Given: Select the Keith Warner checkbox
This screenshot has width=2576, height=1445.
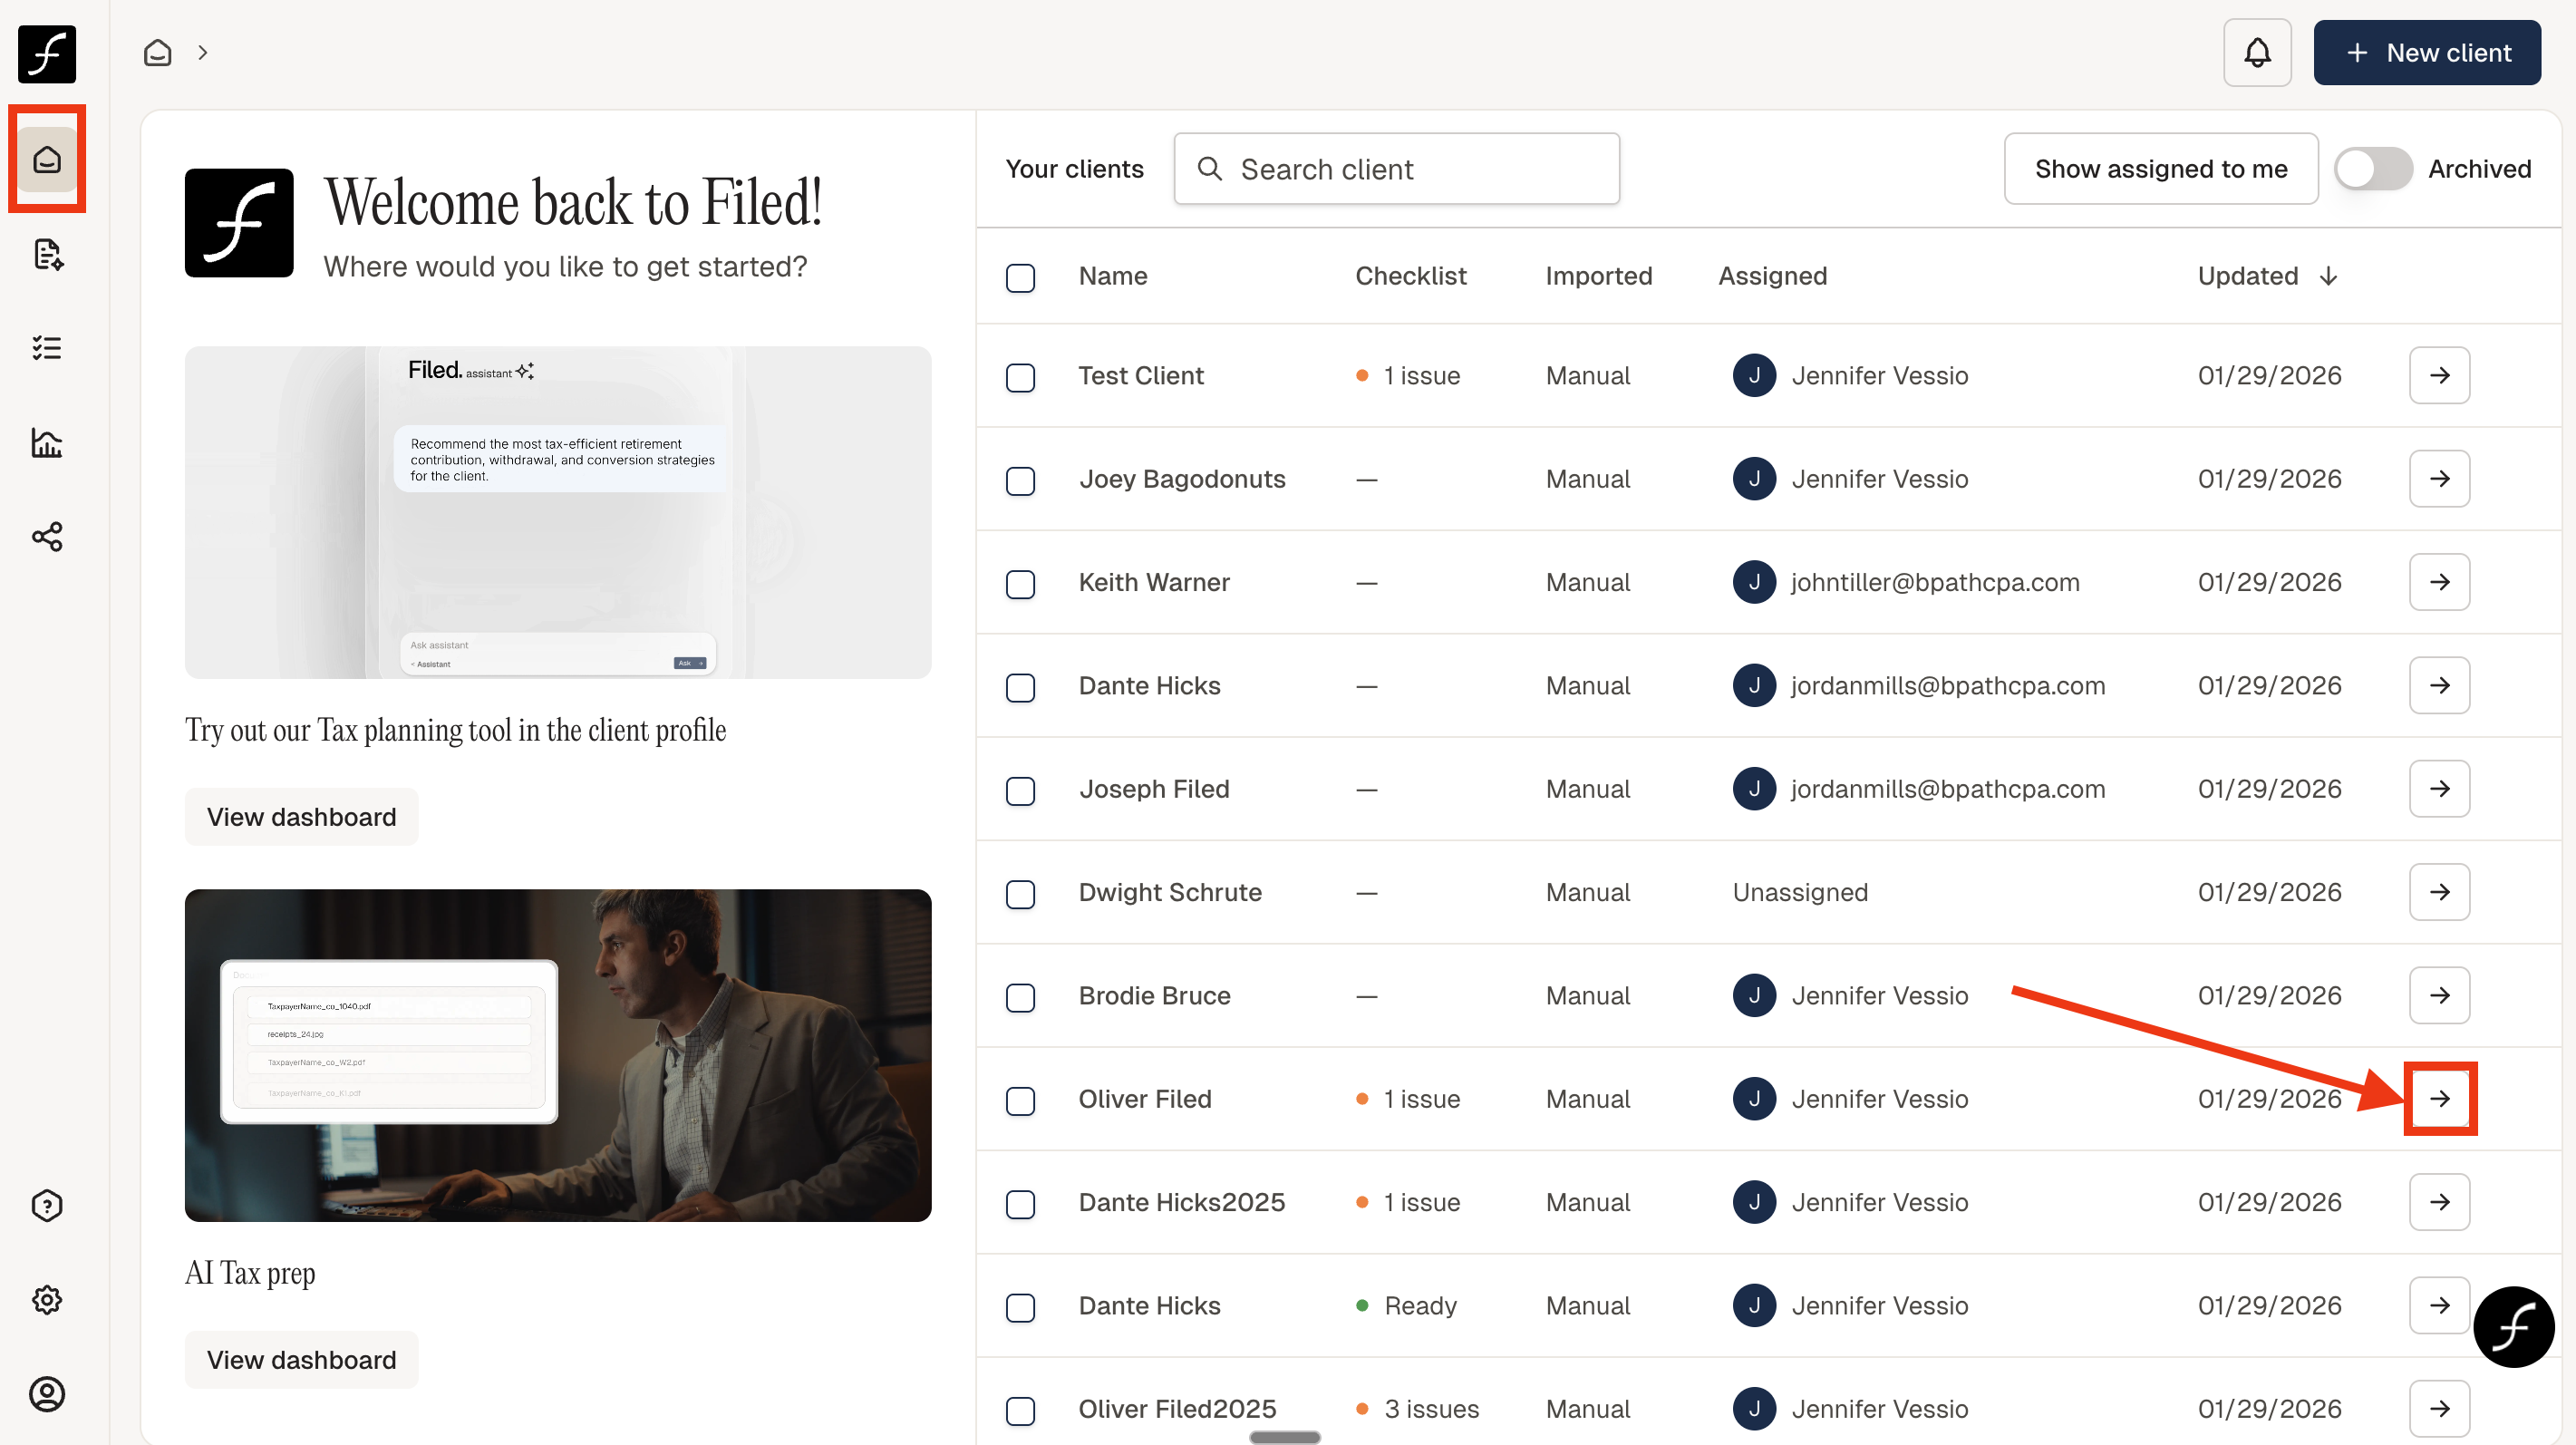Looking at the screenshot, I should [1020, 584].
